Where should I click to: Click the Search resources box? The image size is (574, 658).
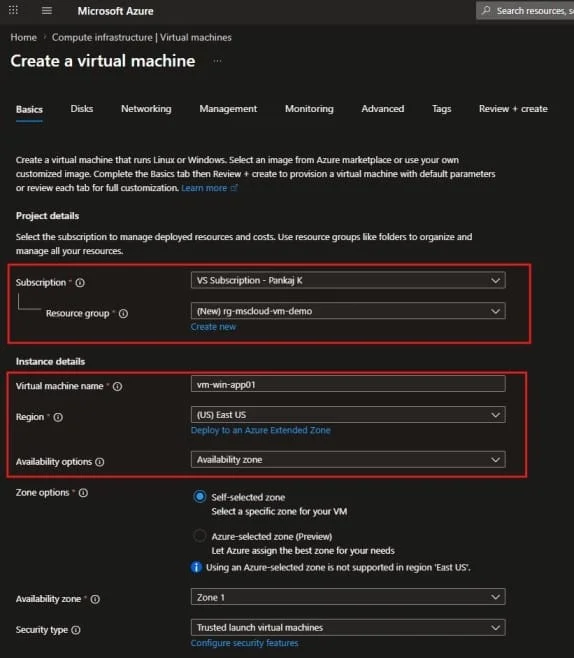525,10
